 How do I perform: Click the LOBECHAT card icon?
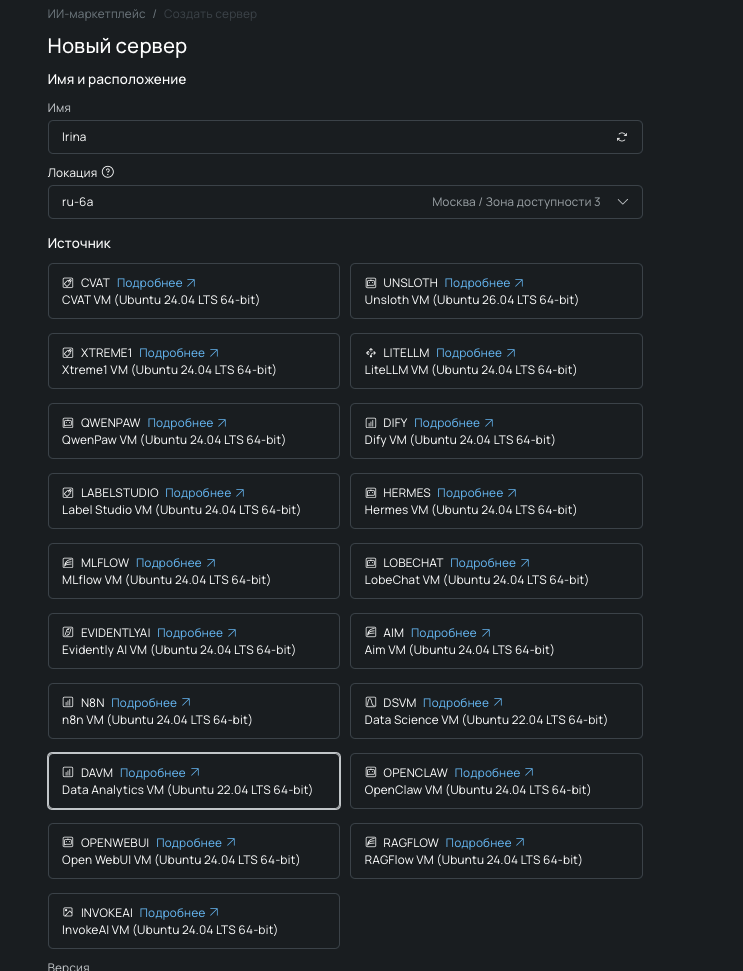pyautogui.click(x=370, y=563)
